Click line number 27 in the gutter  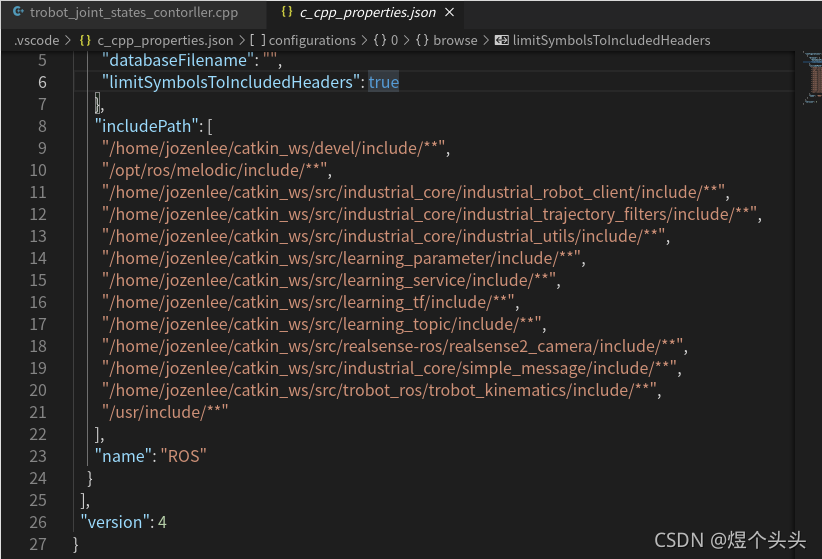point(38,545)
